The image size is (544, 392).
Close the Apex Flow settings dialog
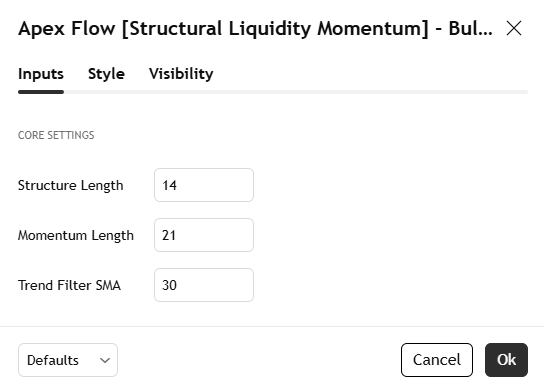coord(514,28)
